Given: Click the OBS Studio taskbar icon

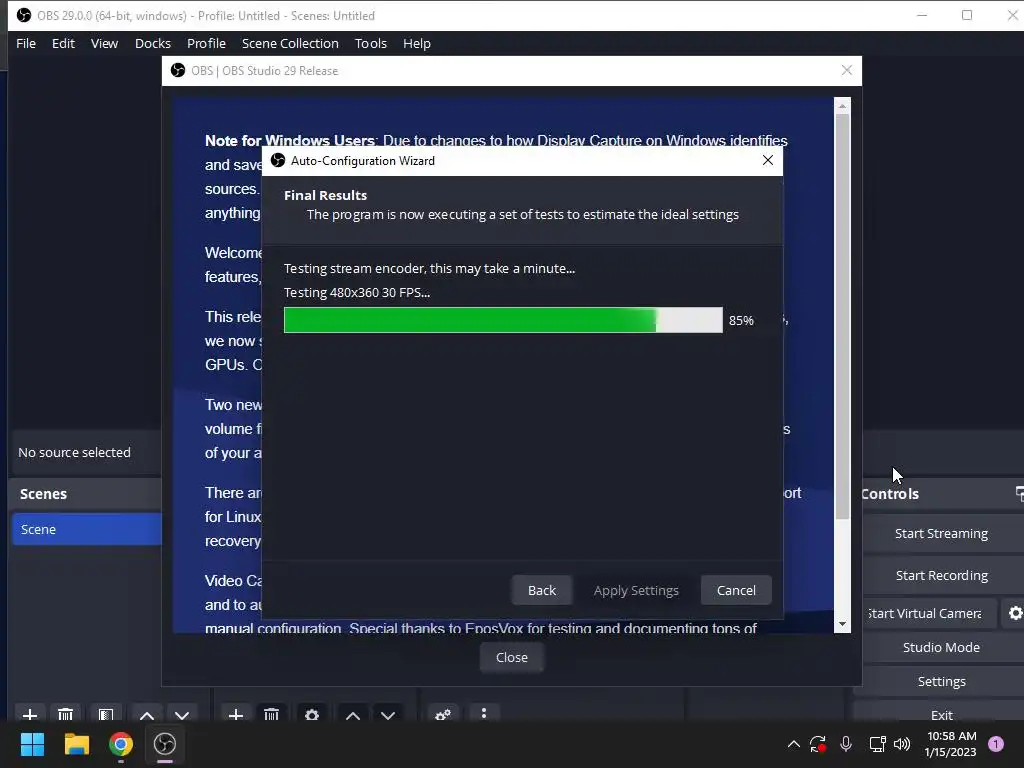Looking at the screenshot, I should point(165,744).
